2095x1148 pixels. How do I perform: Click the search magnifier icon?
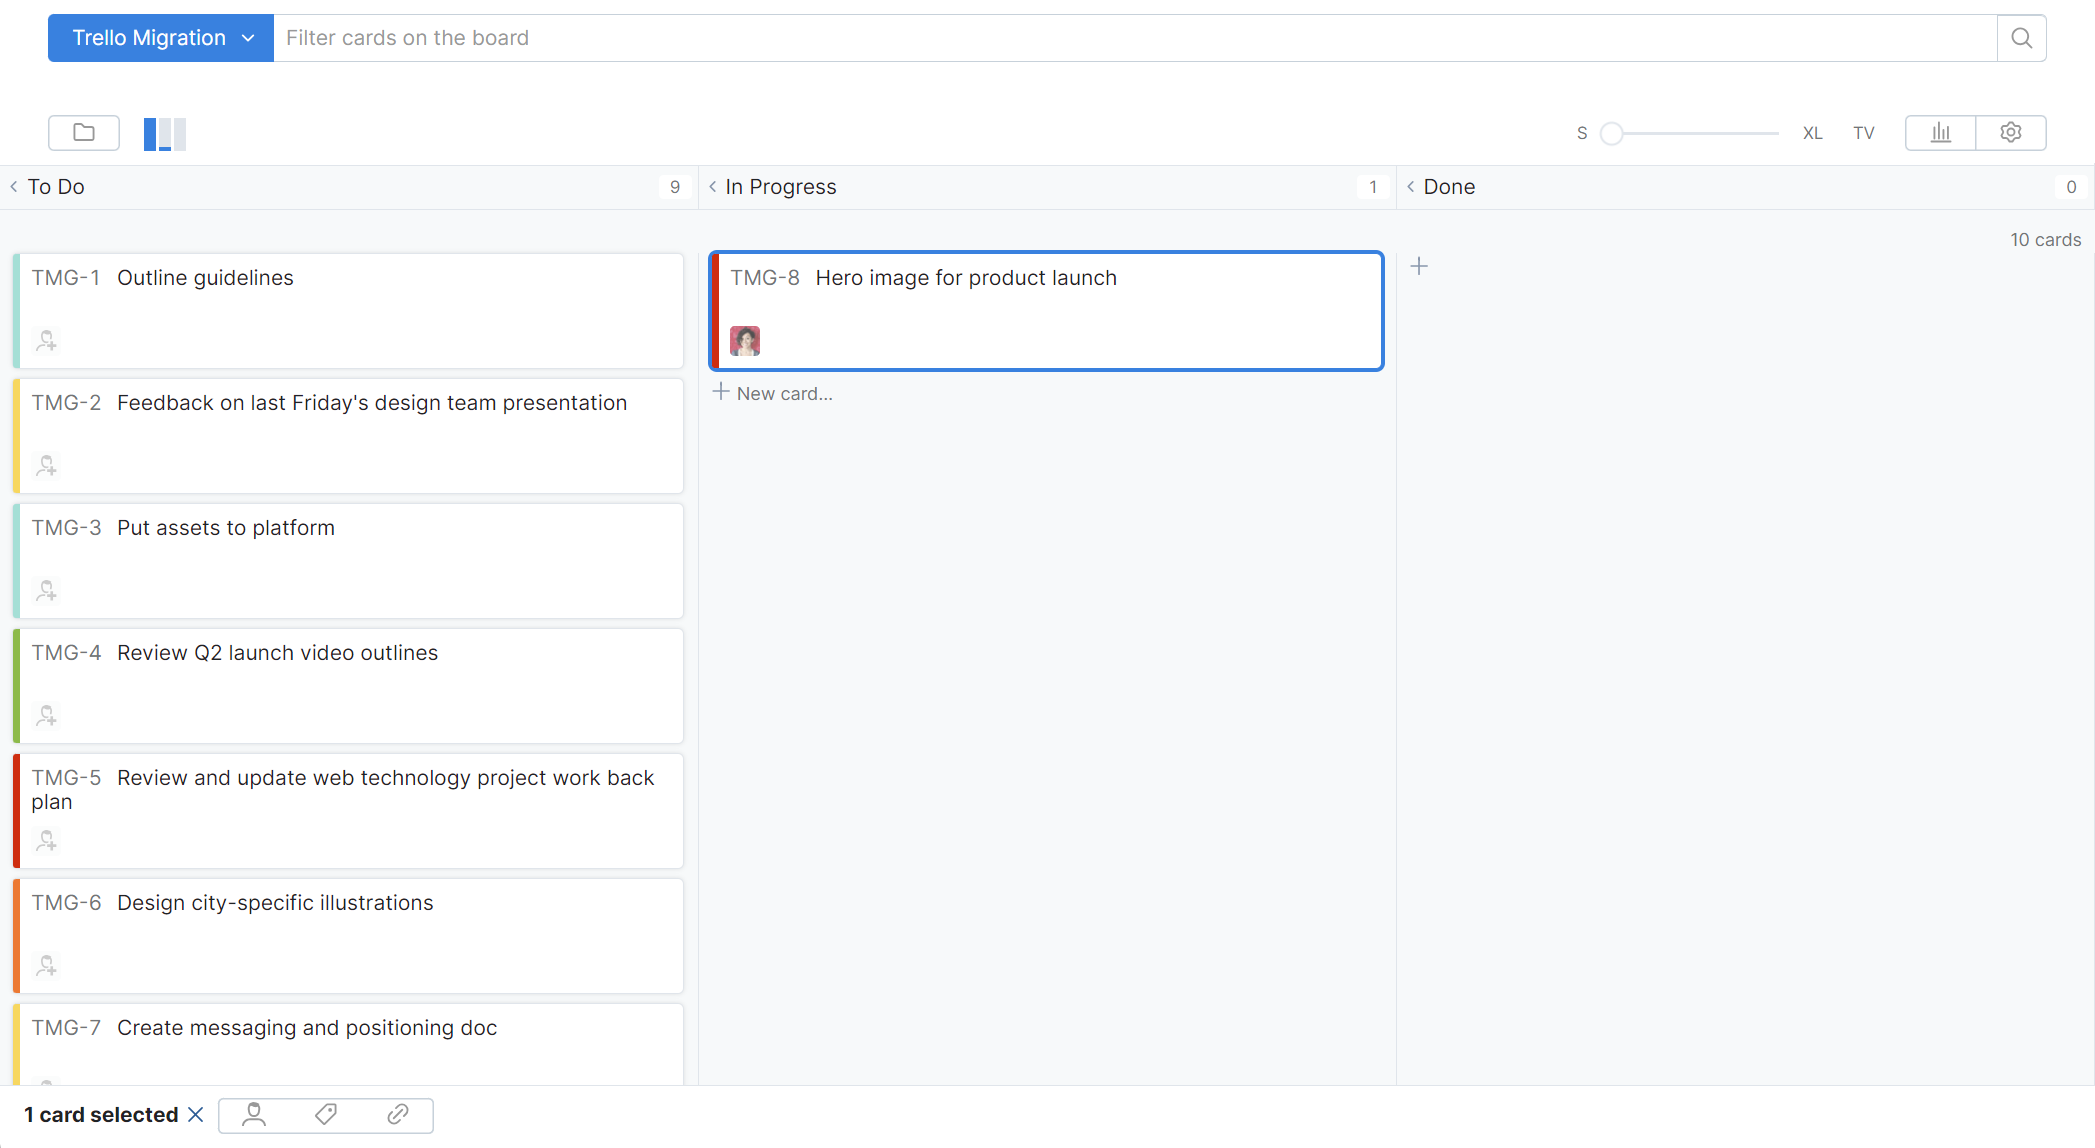click(2021, 38)
